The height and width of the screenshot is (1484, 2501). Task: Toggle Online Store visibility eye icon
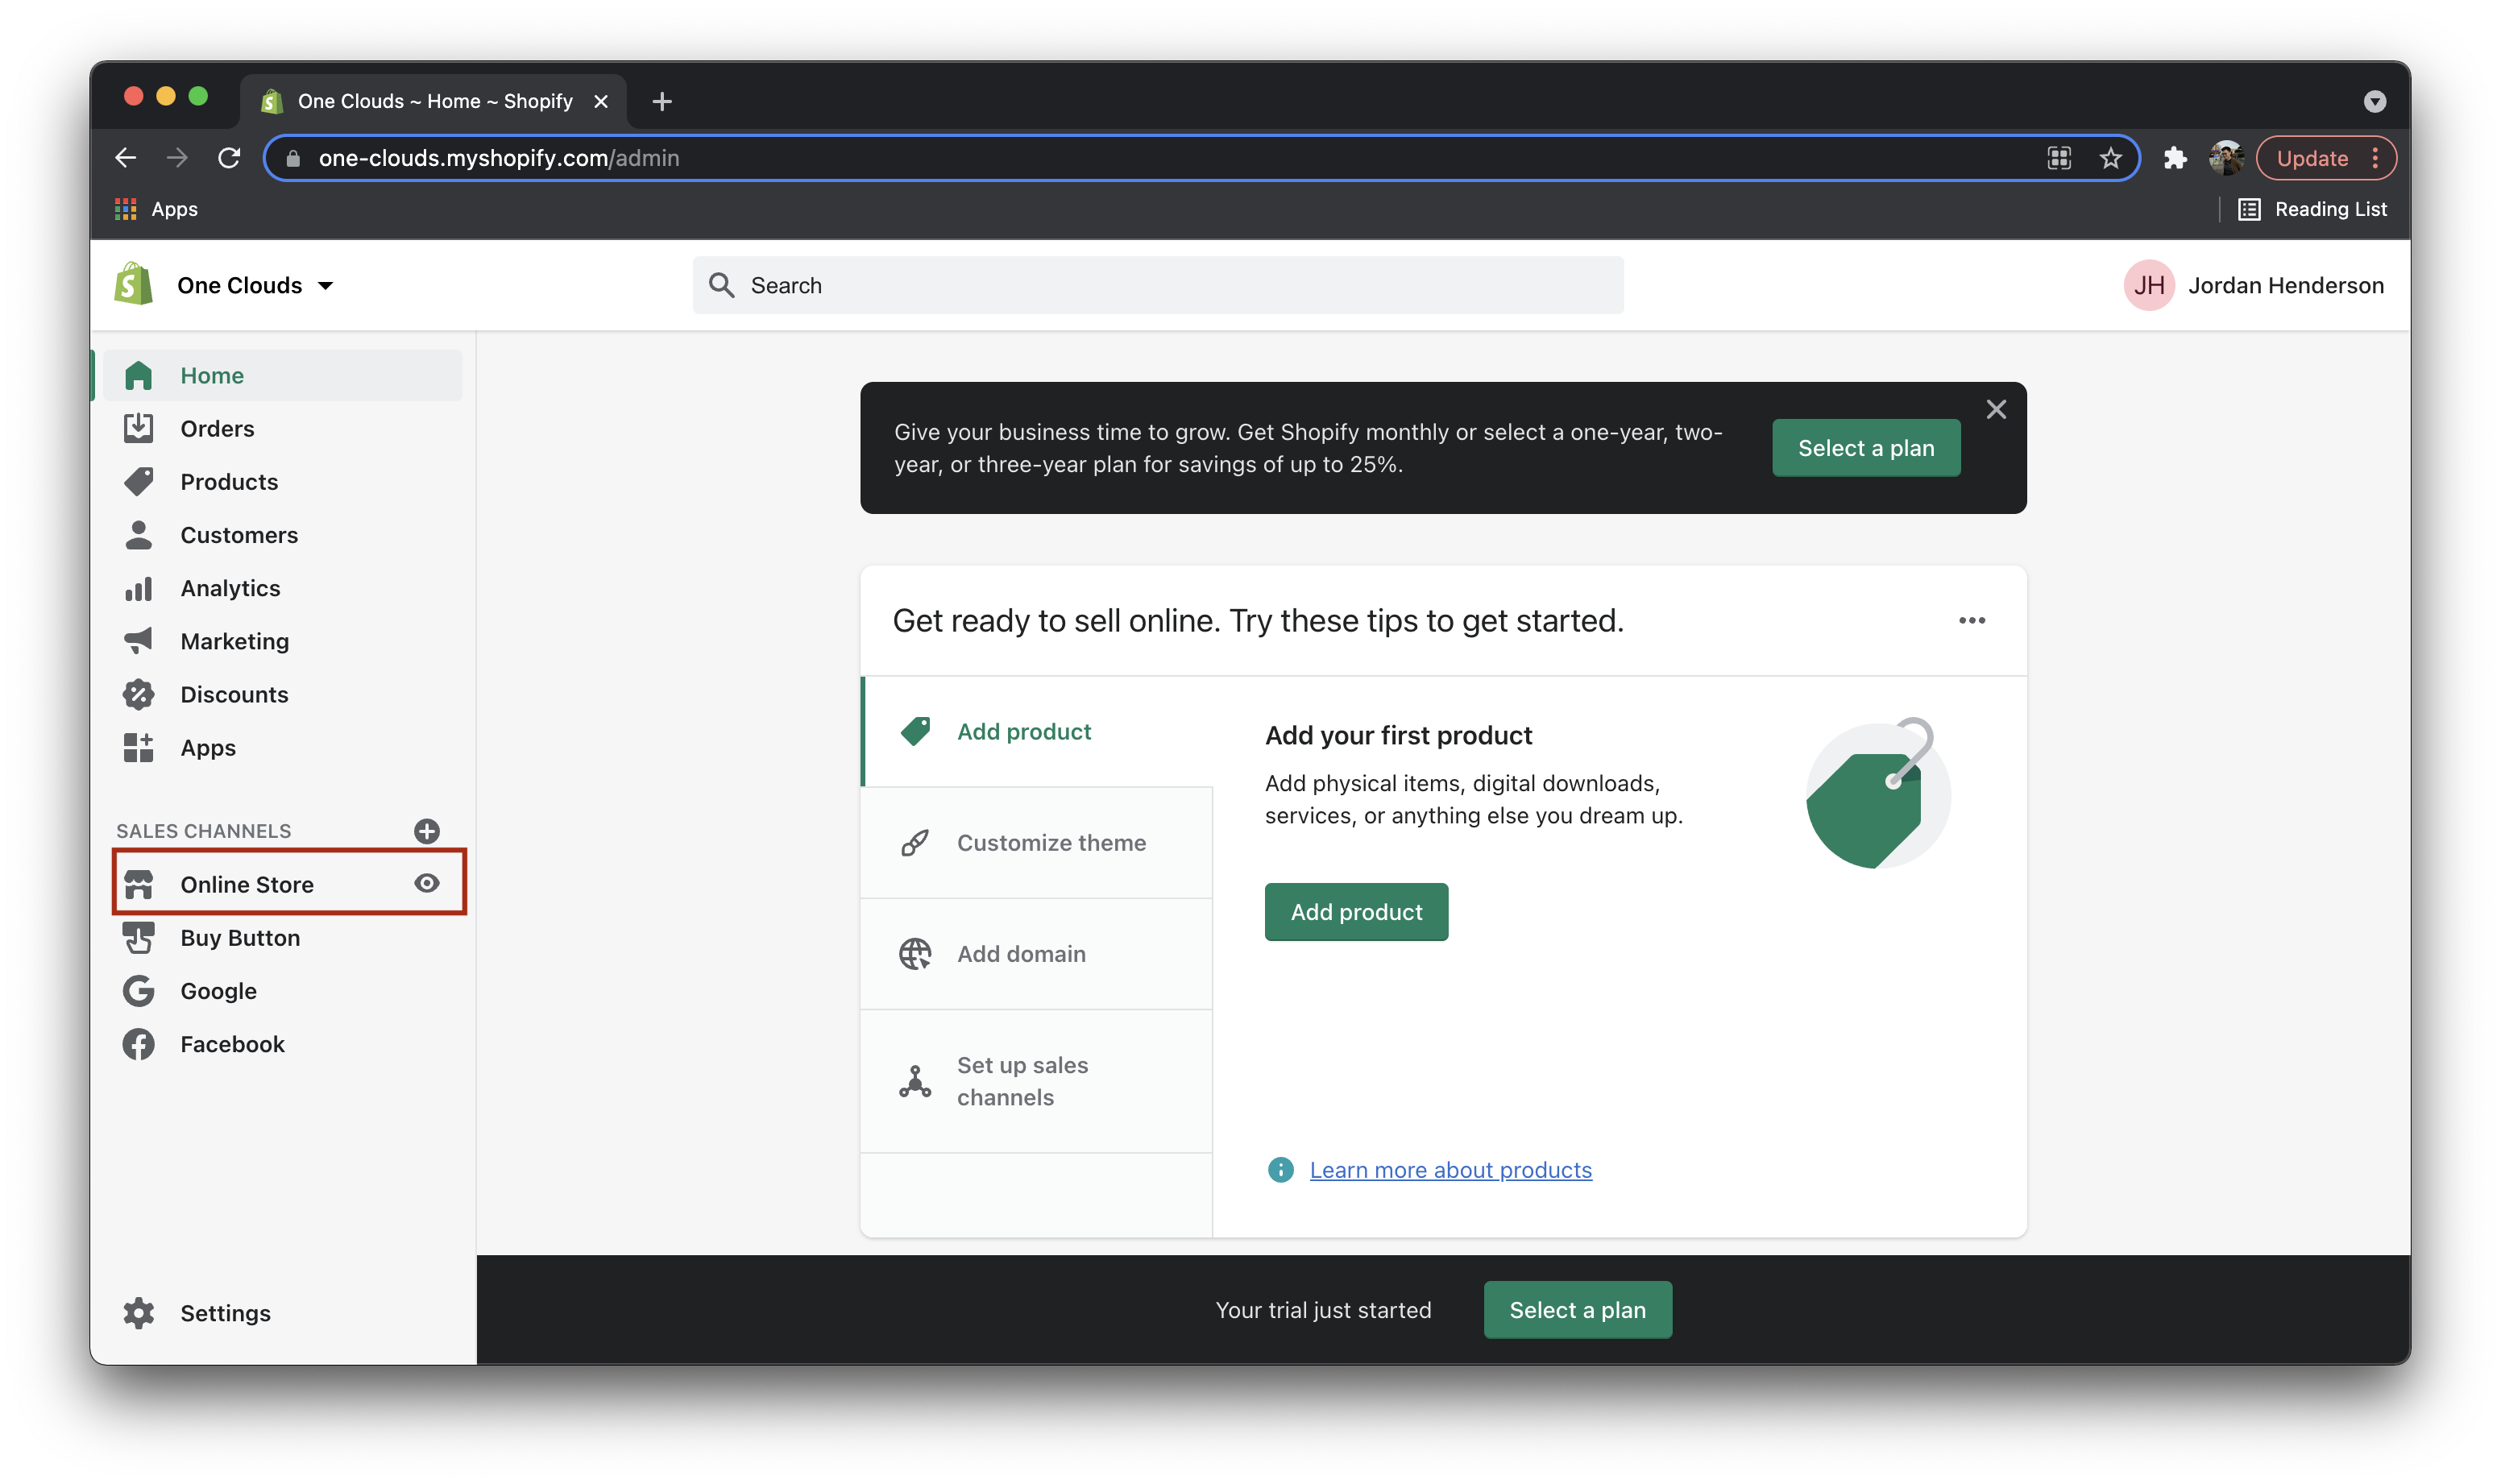tap(425, 883)
